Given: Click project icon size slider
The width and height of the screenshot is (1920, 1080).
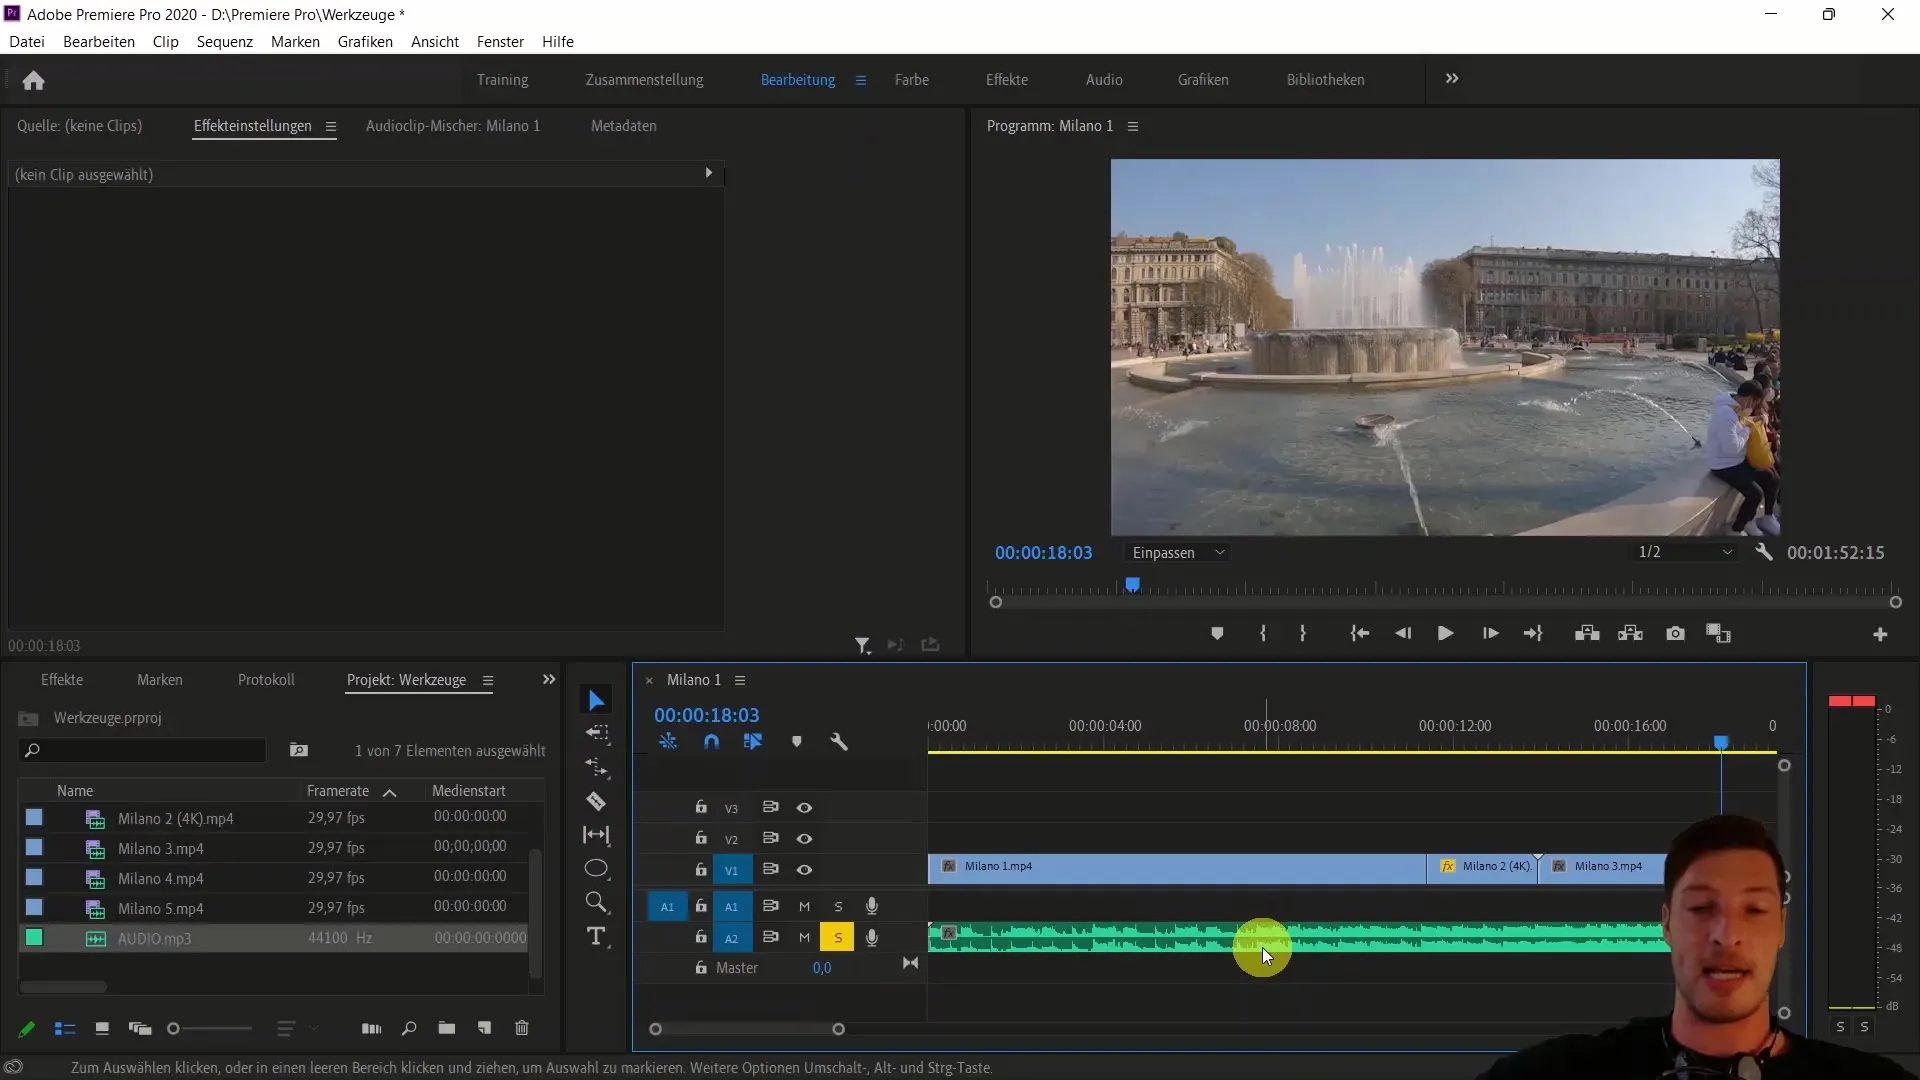Looking at the screenshot, I should click(x=210, y=1028).
